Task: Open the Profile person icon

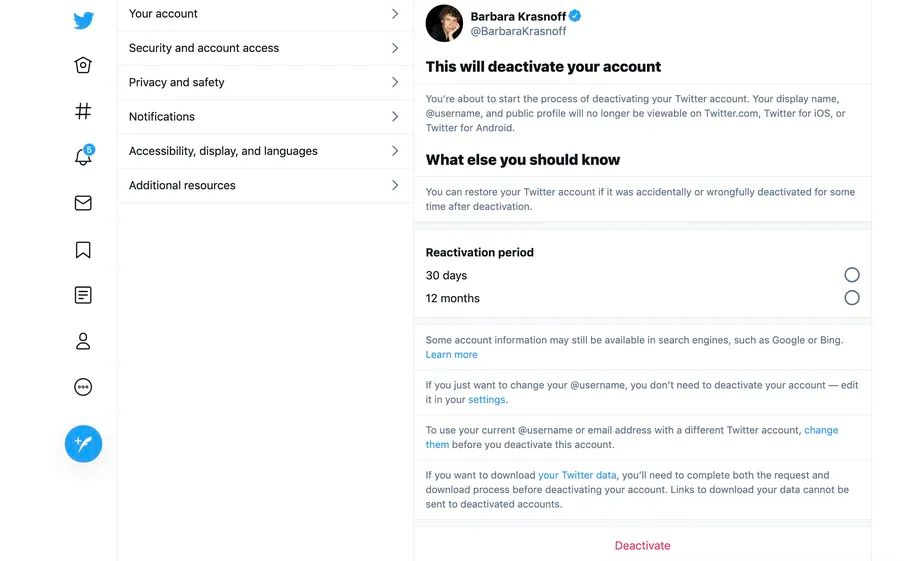Action: 83,341
